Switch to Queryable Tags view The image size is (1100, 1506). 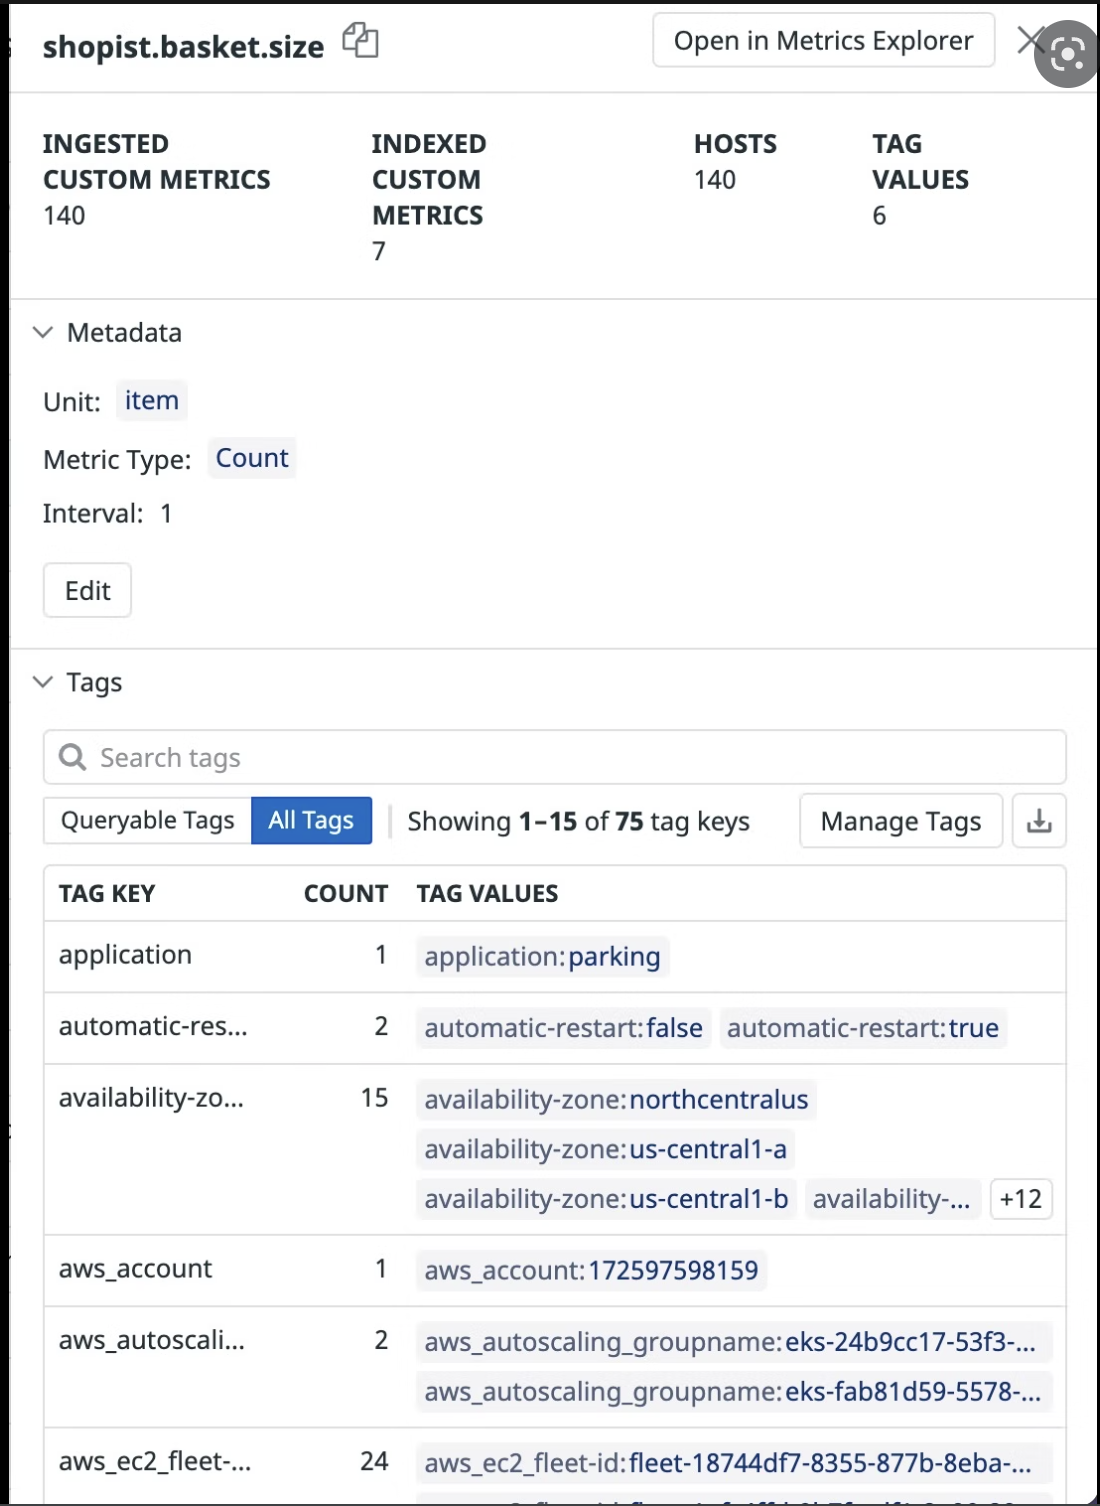[147, 820]
